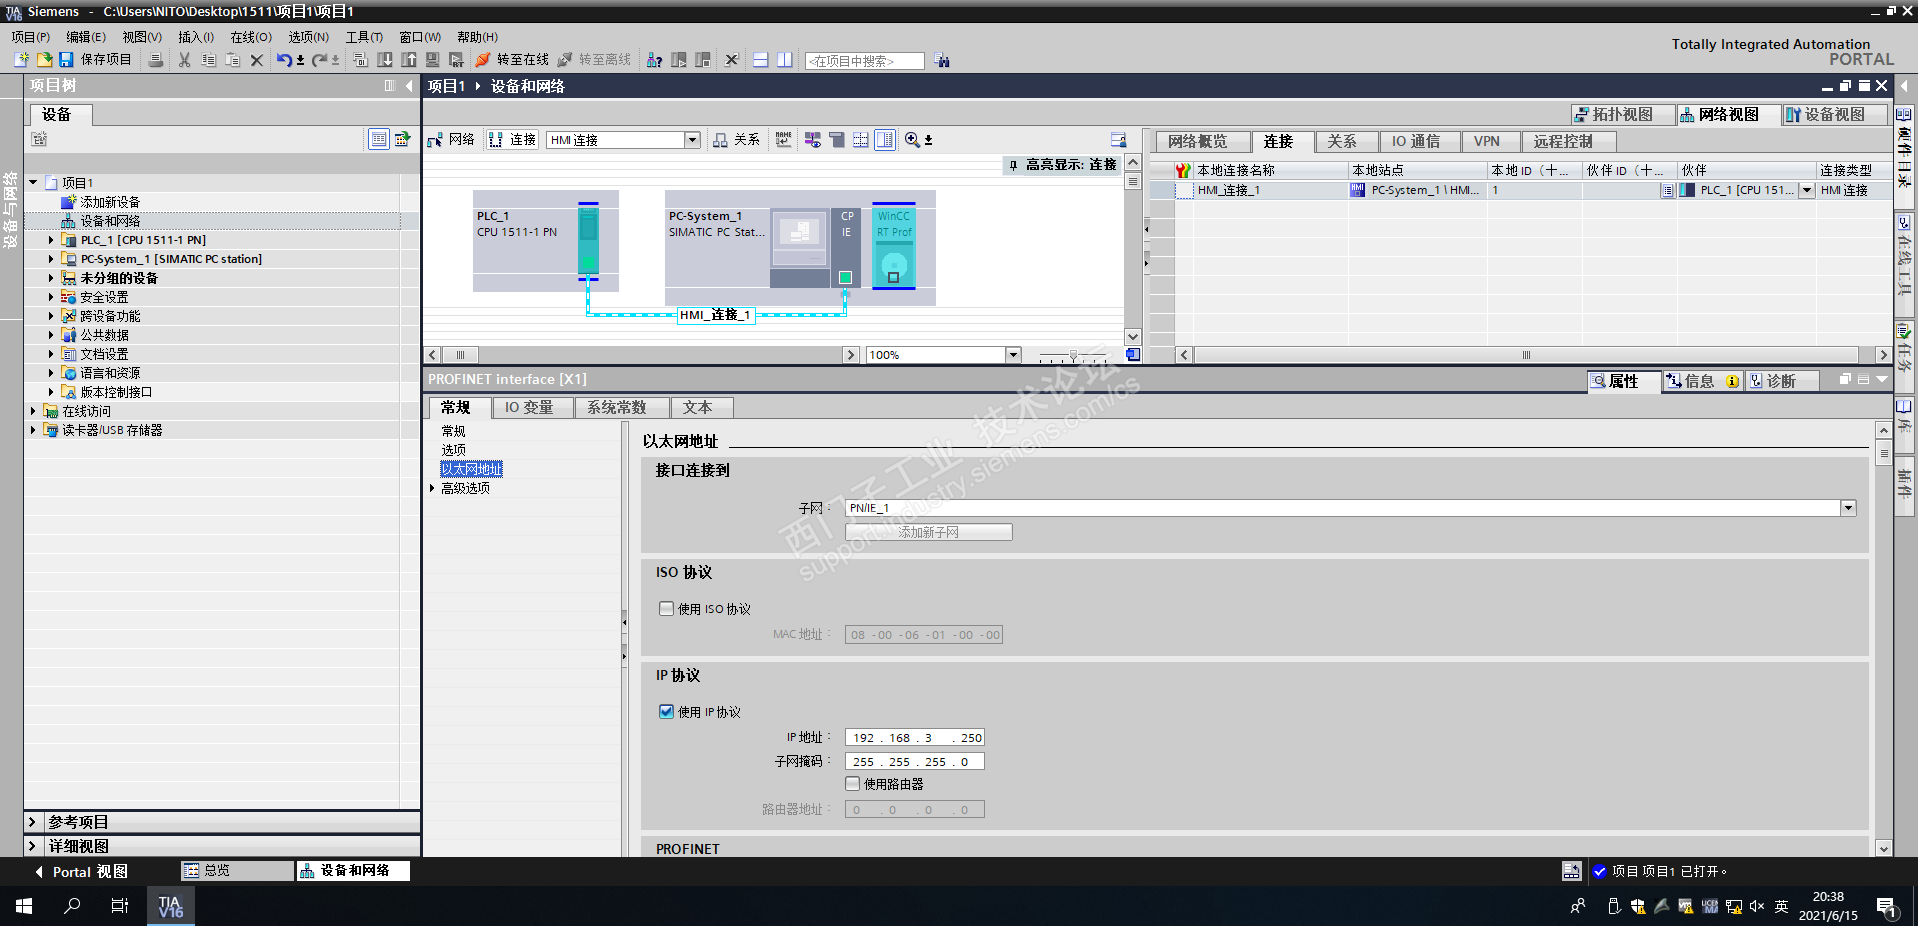Click the open project icon in toolbar
The height and width of the screenshot is (926, 1918).
point(44,60)
